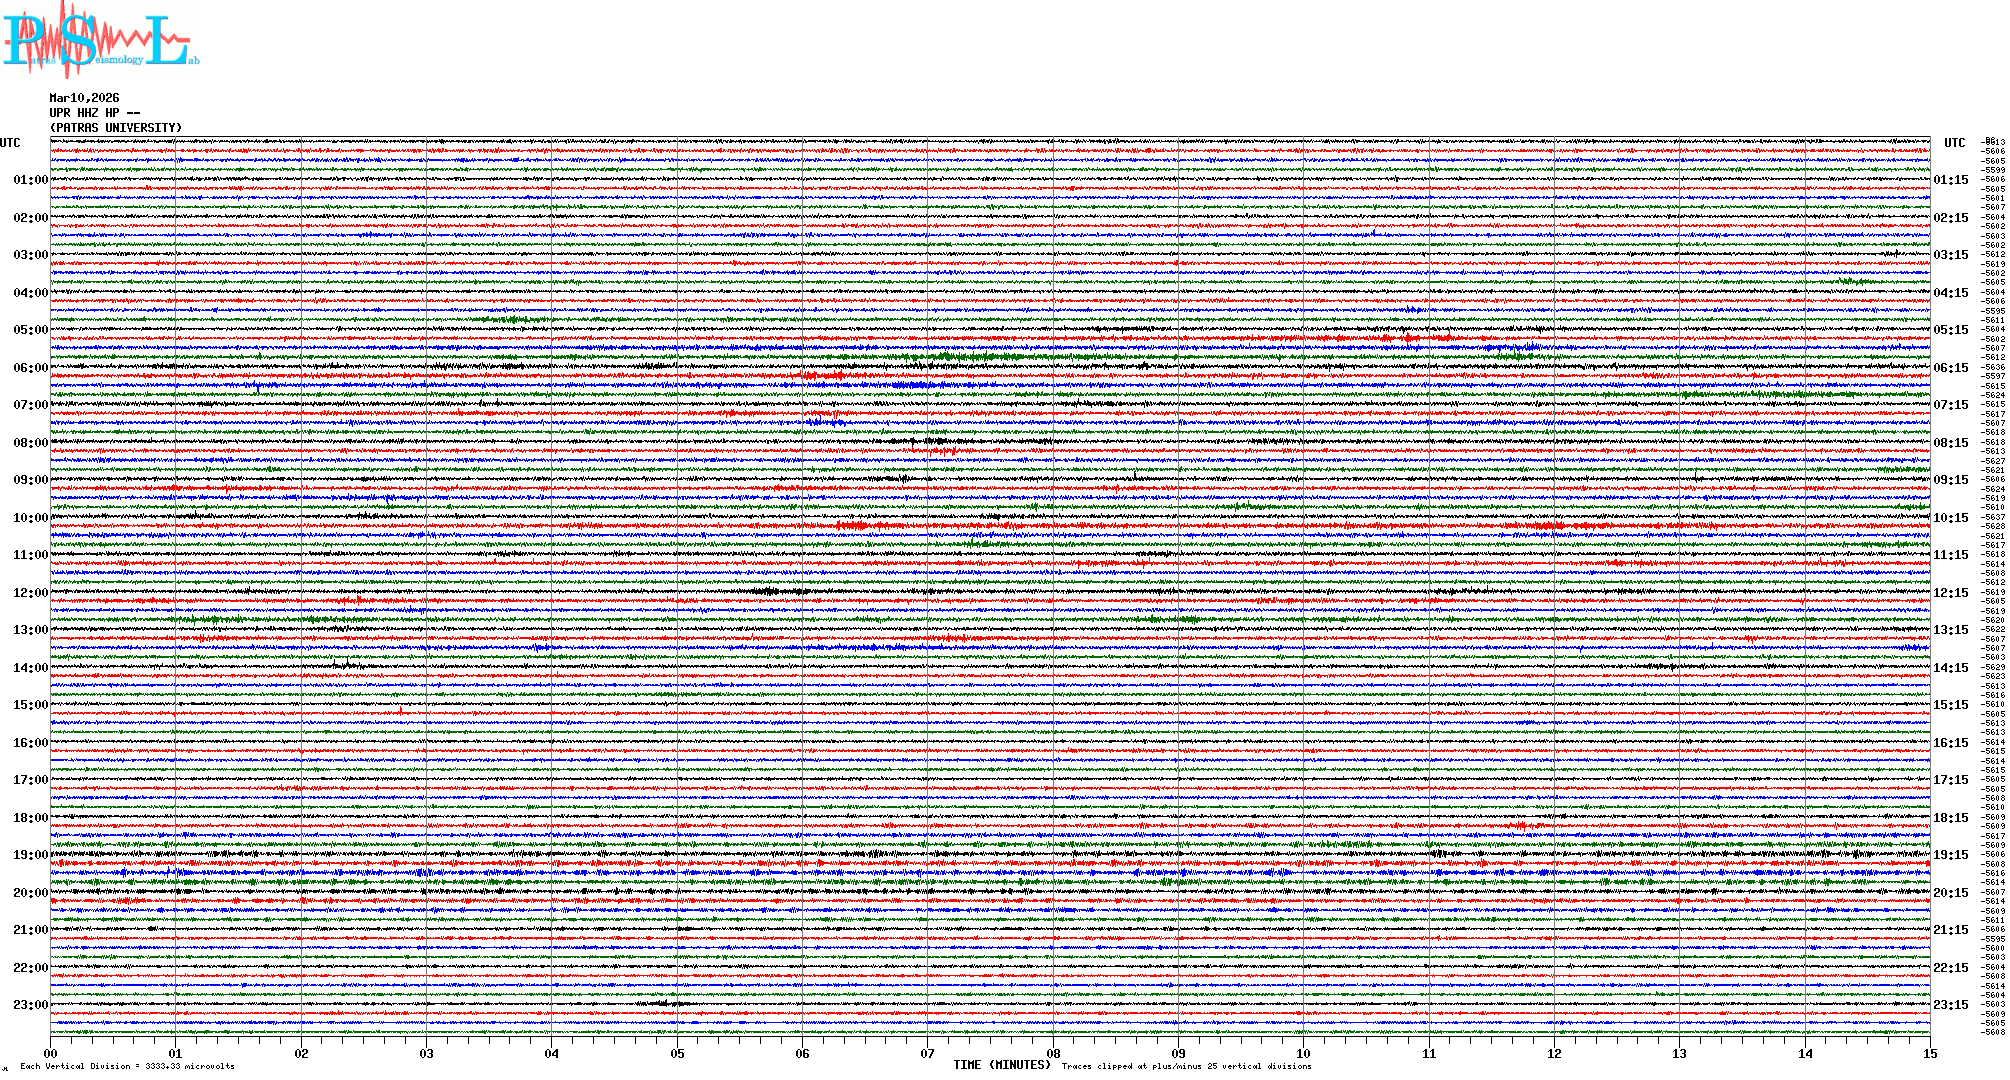This screenshot has height=1080, width=2010.
Task: Click the 23:00 hour label on left
Action: pyautogui.click(x=30, y=1005)
